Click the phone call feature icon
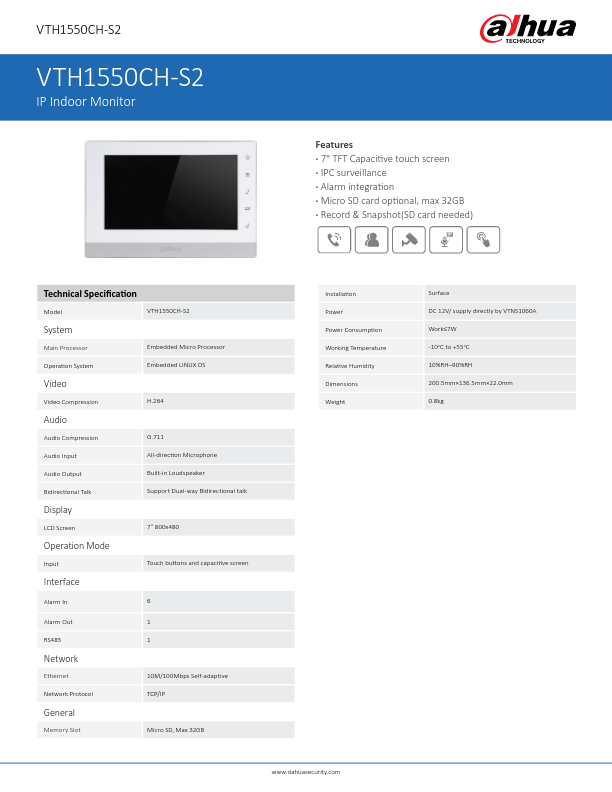The image size is (612, 792). click(334, 240)
